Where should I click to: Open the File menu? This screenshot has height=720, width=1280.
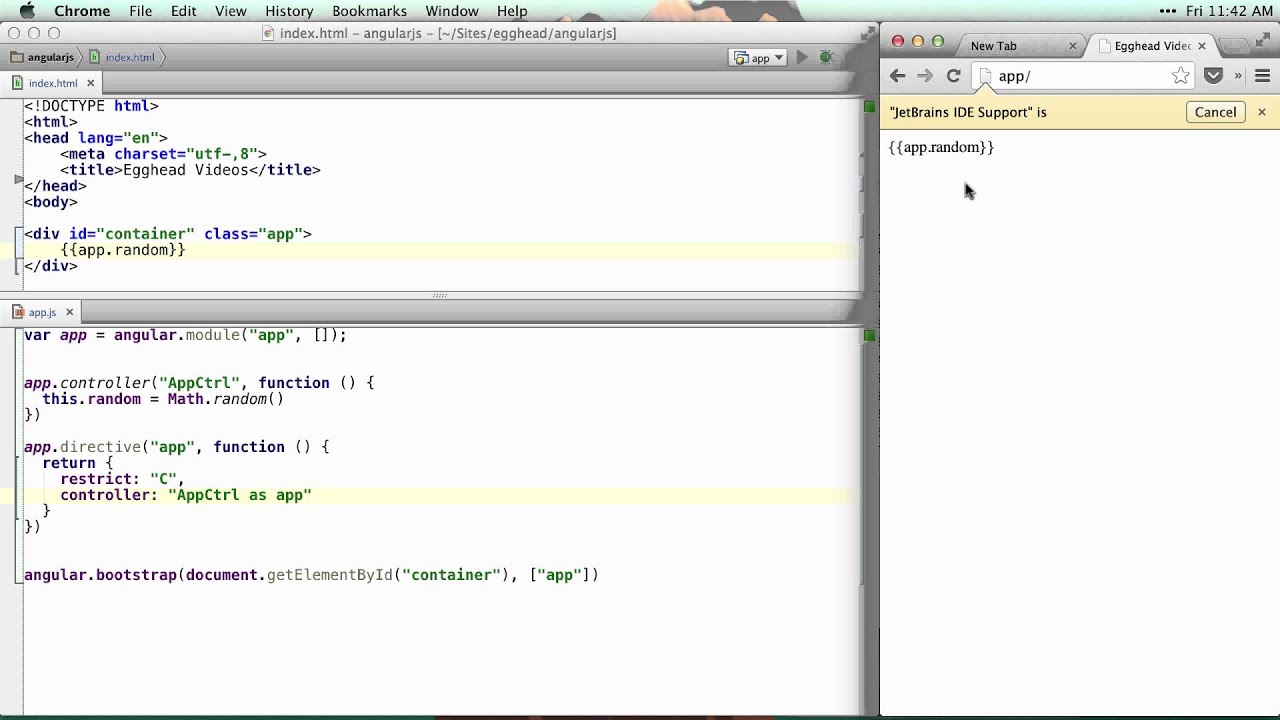(140, 11)
